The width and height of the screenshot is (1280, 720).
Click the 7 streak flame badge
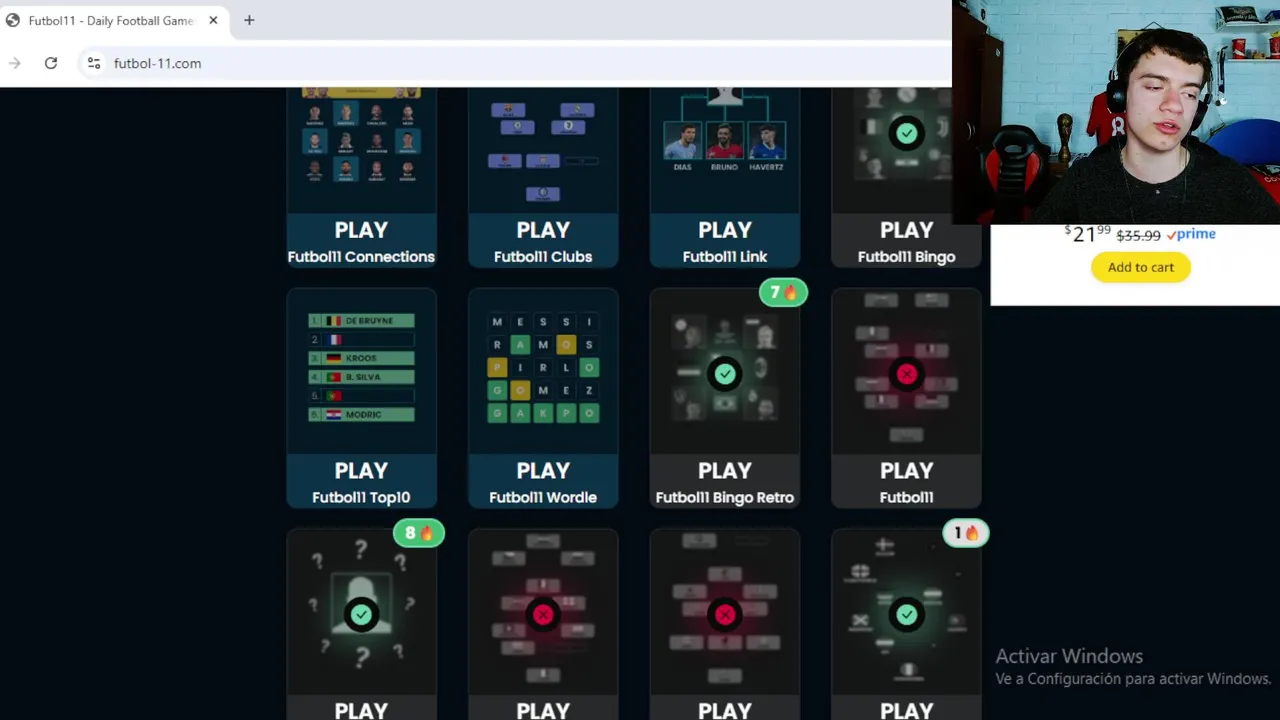click(783, 293)
